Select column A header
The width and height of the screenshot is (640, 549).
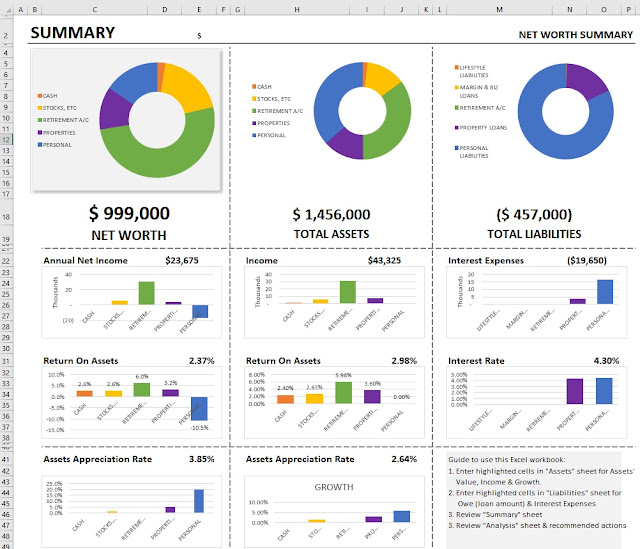pos(20,9)
